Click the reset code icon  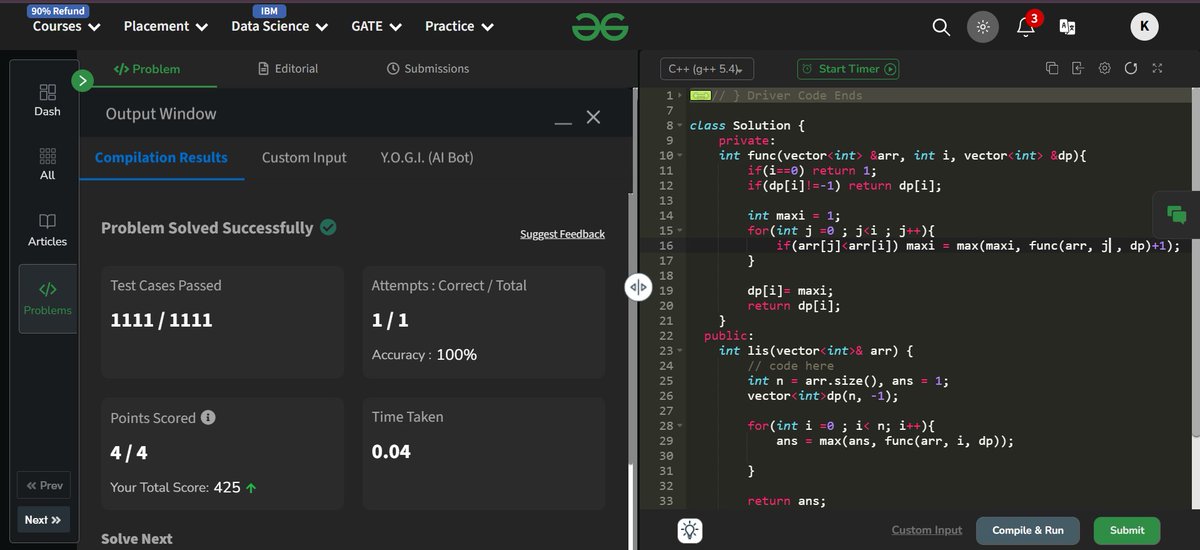pyautogui.click(x=1131, y=69)
